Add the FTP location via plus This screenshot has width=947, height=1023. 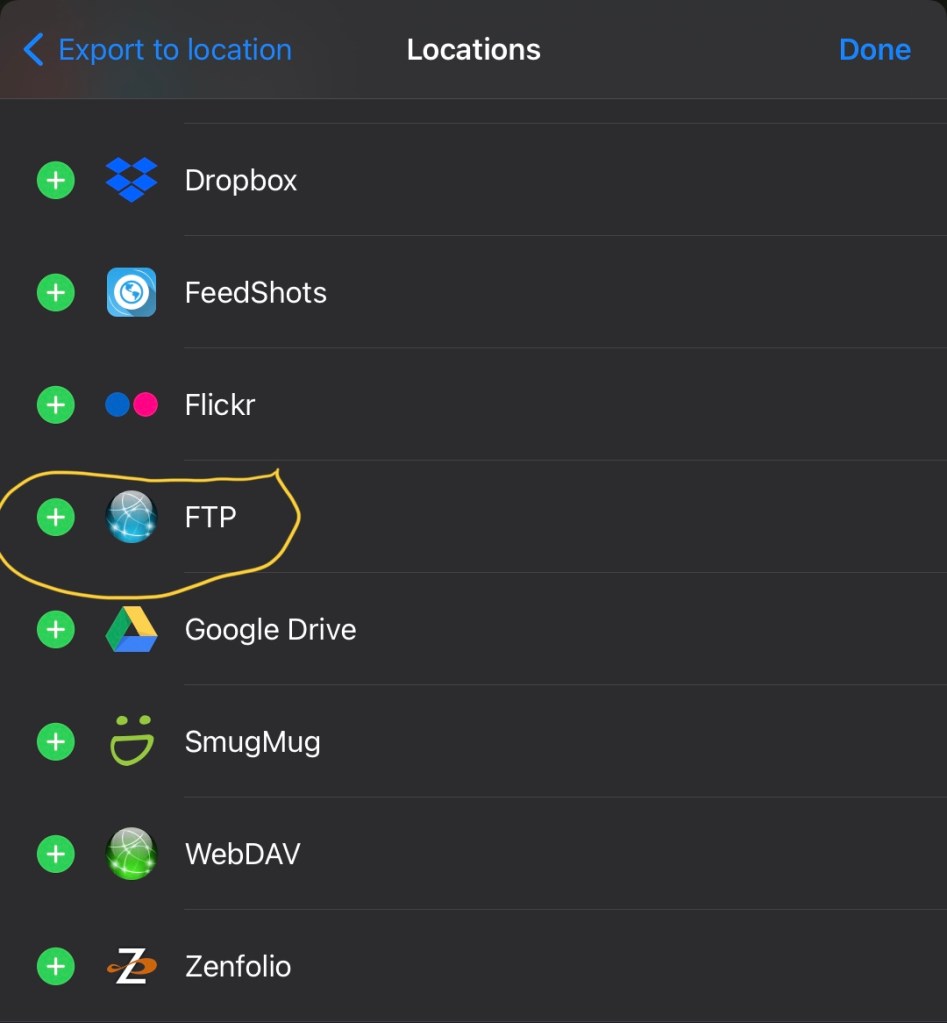56,518
